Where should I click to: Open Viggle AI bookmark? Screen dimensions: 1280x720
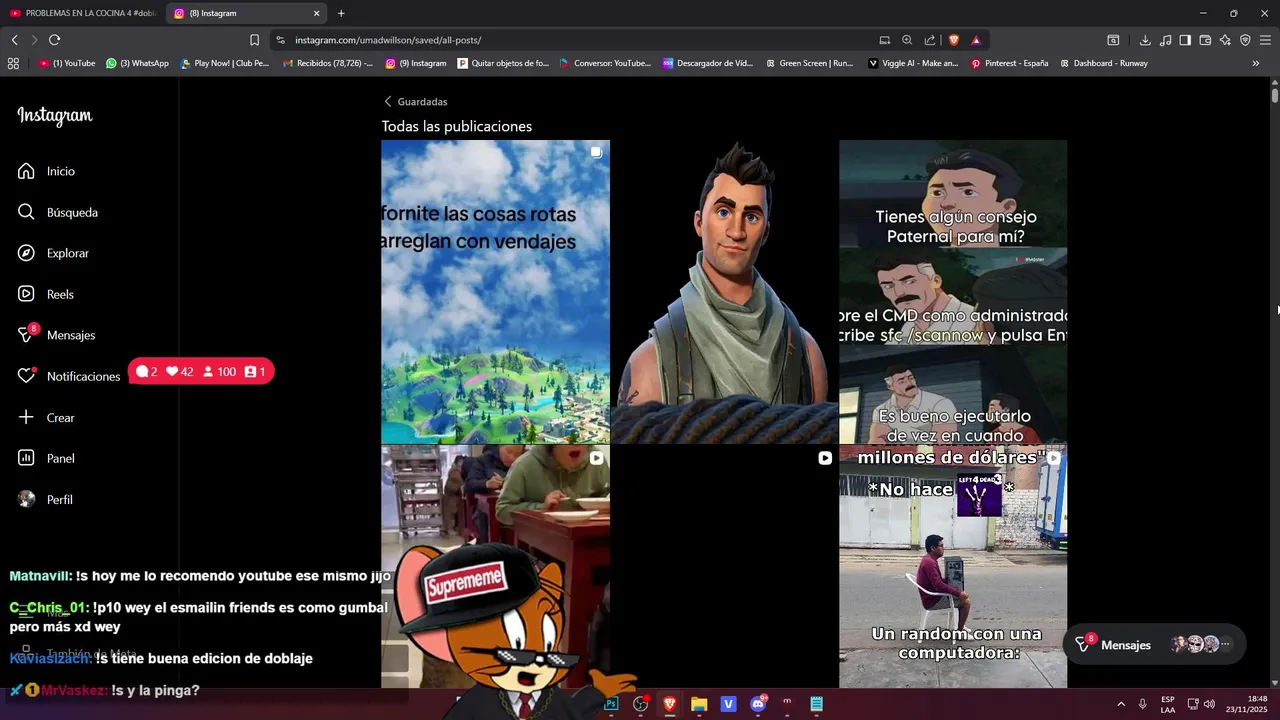(x=913, y=63)
